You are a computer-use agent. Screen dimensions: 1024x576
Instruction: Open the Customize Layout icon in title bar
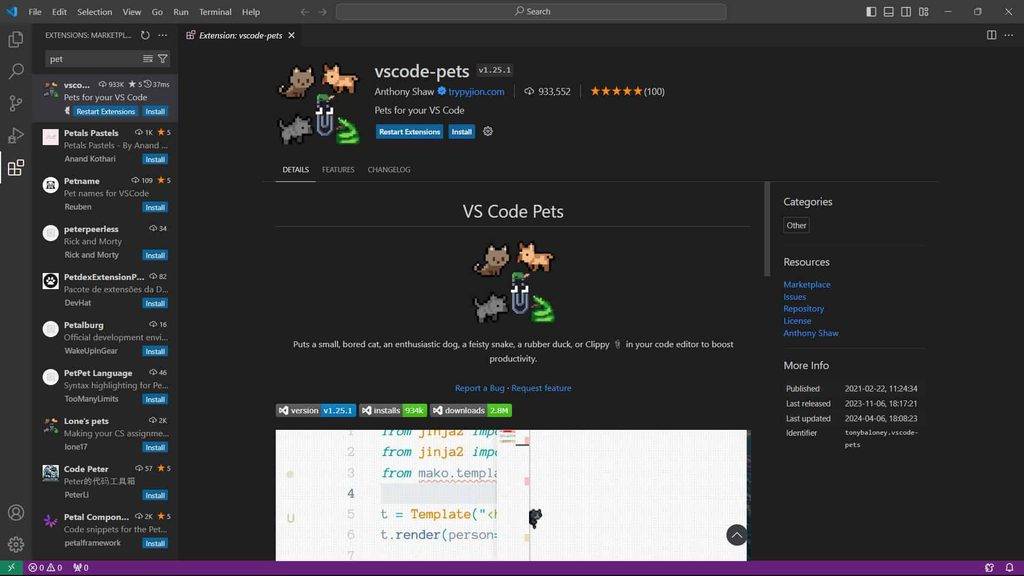tap(923, 12)
